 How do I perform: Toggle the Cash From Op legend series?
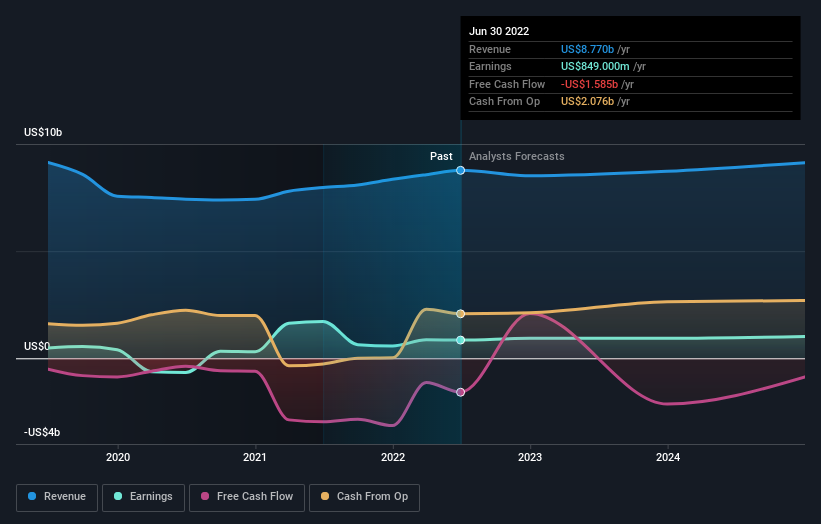(364, 497)
